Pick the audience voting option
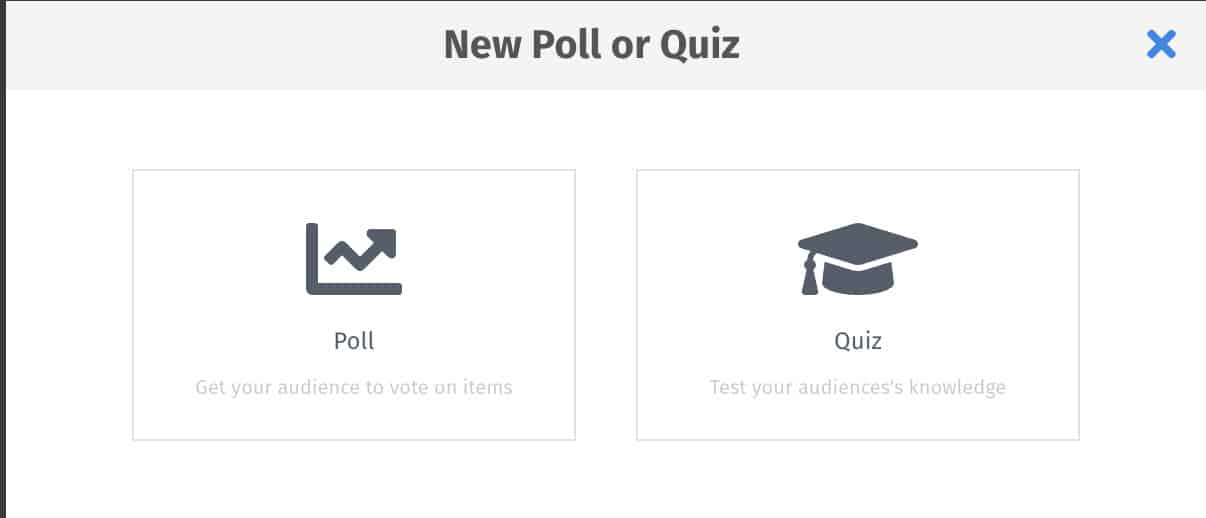 point(354,305)
